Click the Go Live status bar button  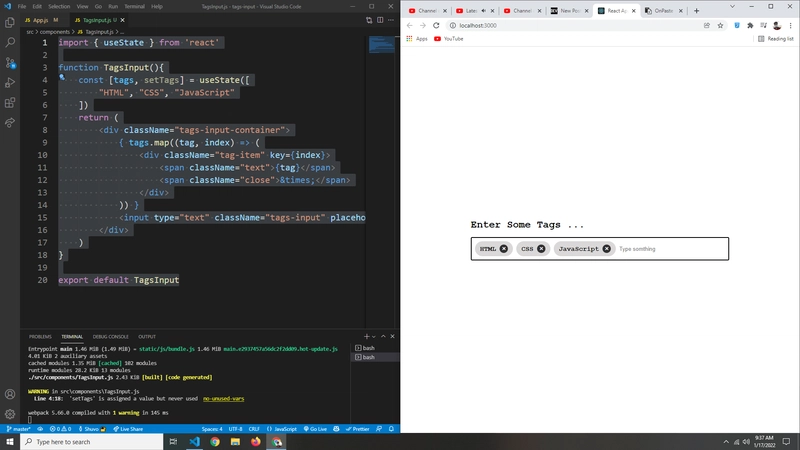point(315,429)
